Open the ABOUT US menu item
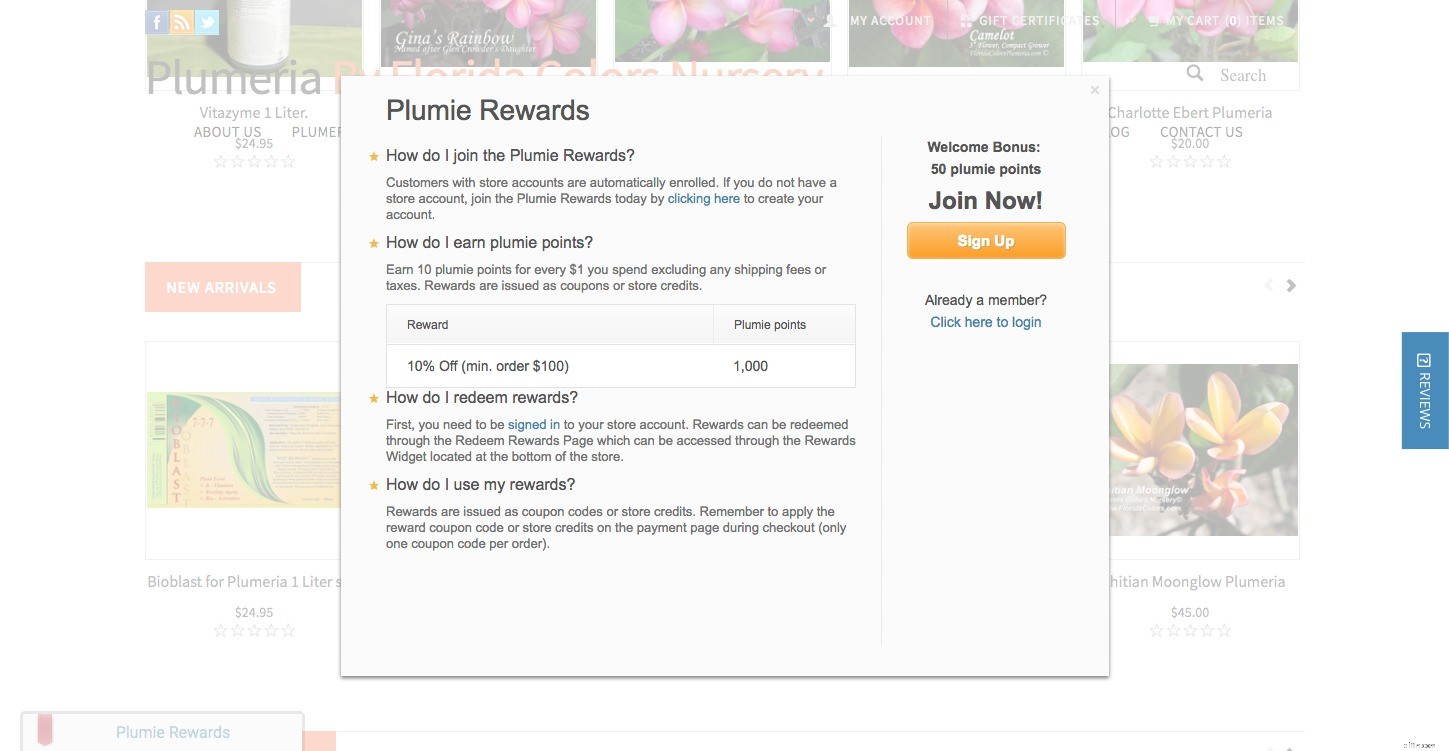The height and width of the screenshot is (751, 1449). (x=227, y=131)
